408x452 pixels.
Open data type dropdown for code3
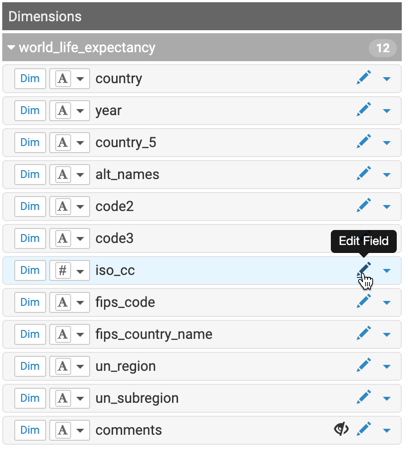coord(80,239)
